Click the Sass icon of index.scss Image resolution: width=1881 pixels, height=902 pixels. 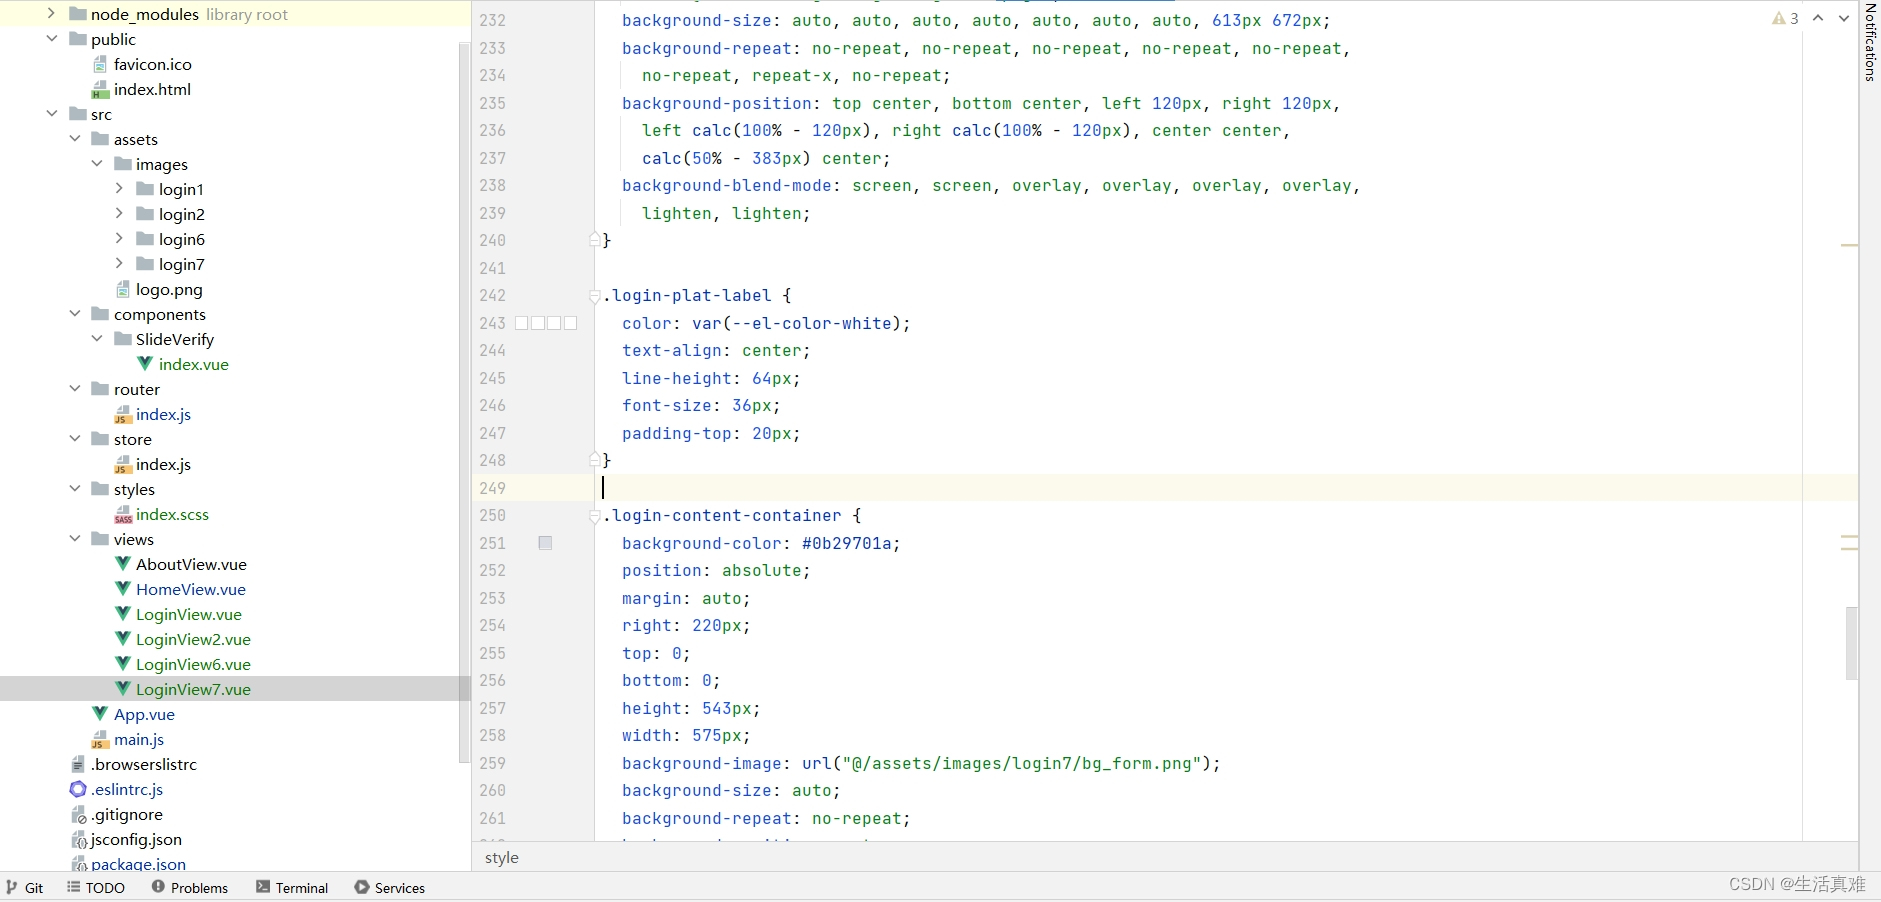pyautogui.click(x=123, y=514)
